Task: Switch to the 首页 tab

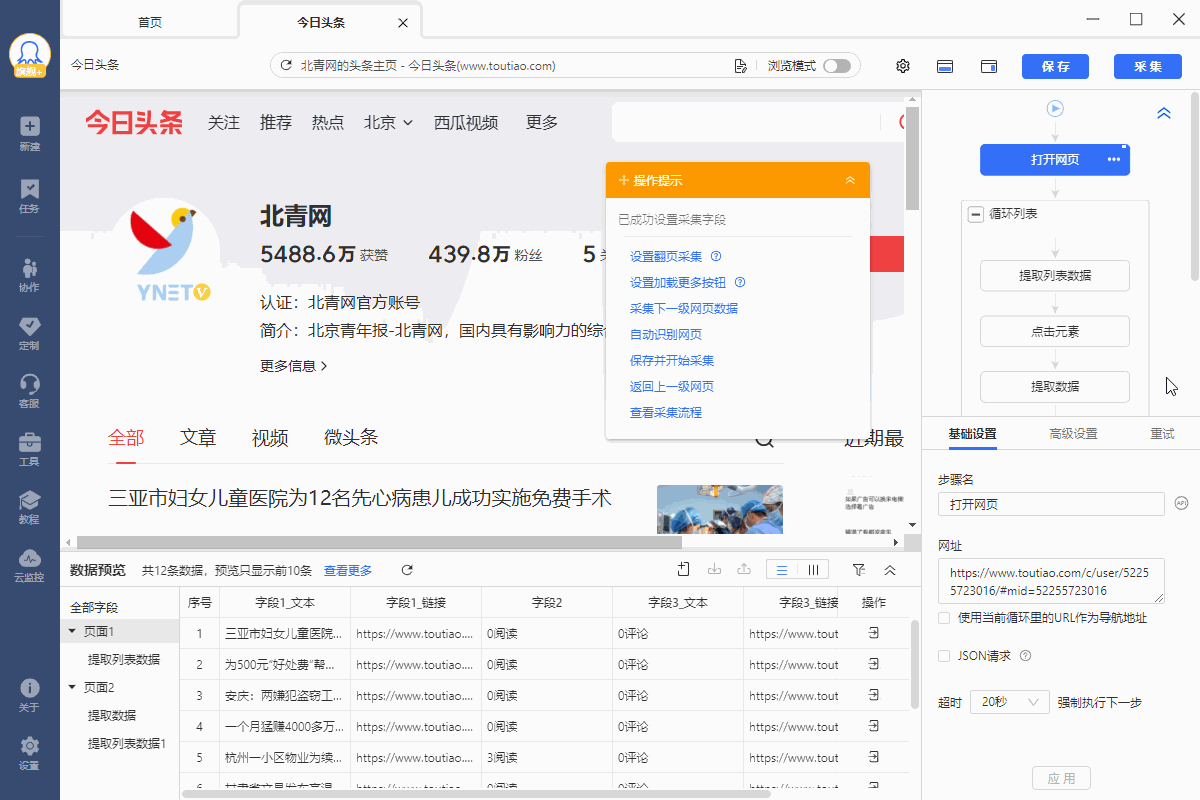Action: (150, 22)
